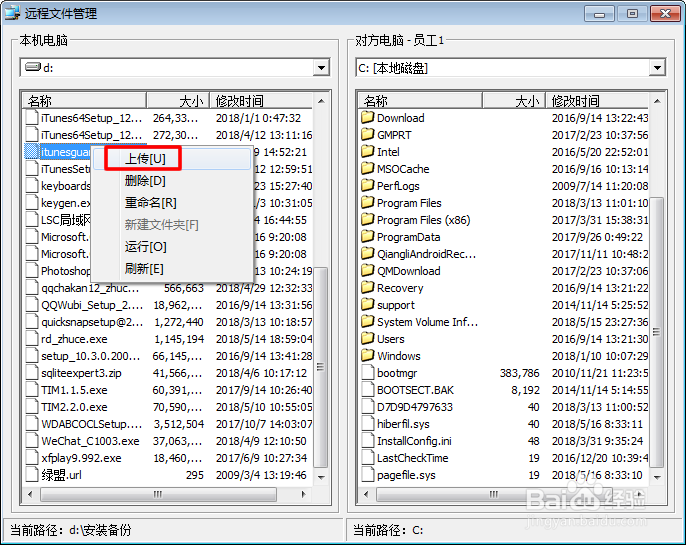The width and height of the screenshot is (686, 545).
Task: Select the Program Files folder name
Action: [x=409, y=203]
